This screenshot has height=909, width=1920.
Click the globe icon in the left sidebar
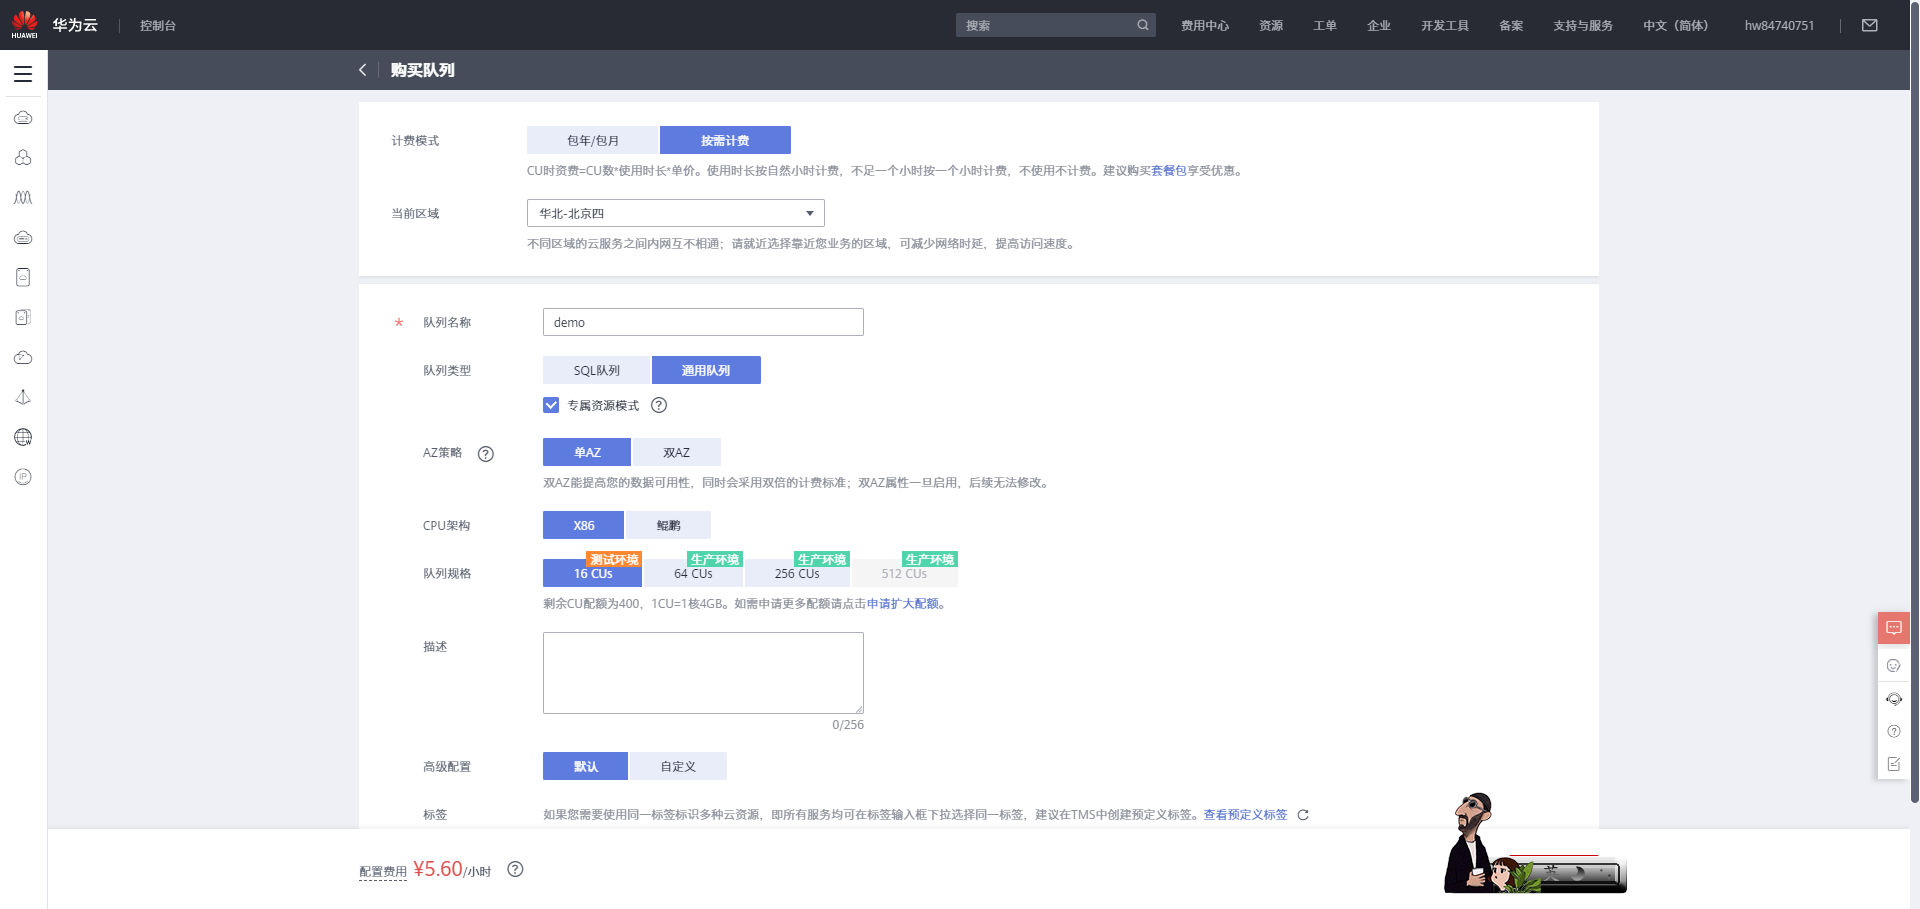[23, 437]
